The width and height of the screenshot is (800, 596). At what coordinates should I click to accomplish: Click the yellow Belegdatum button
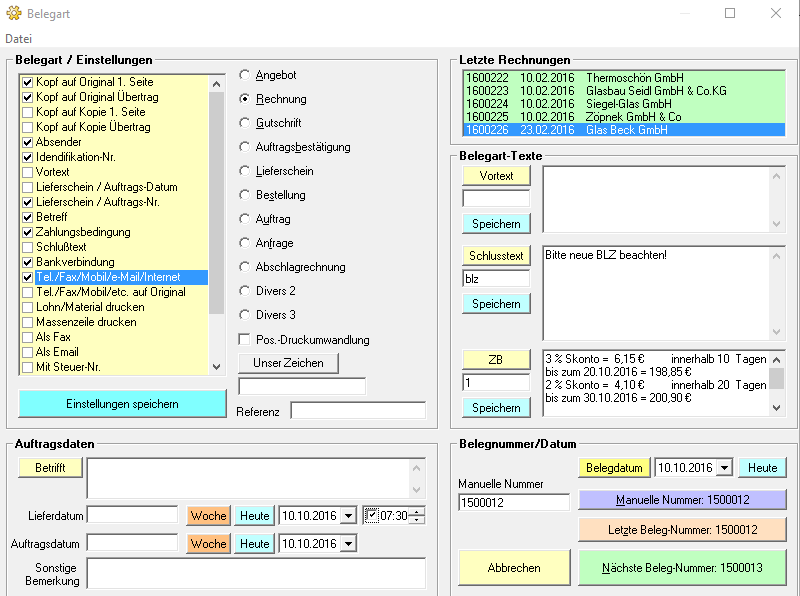[x=614, y=467]
